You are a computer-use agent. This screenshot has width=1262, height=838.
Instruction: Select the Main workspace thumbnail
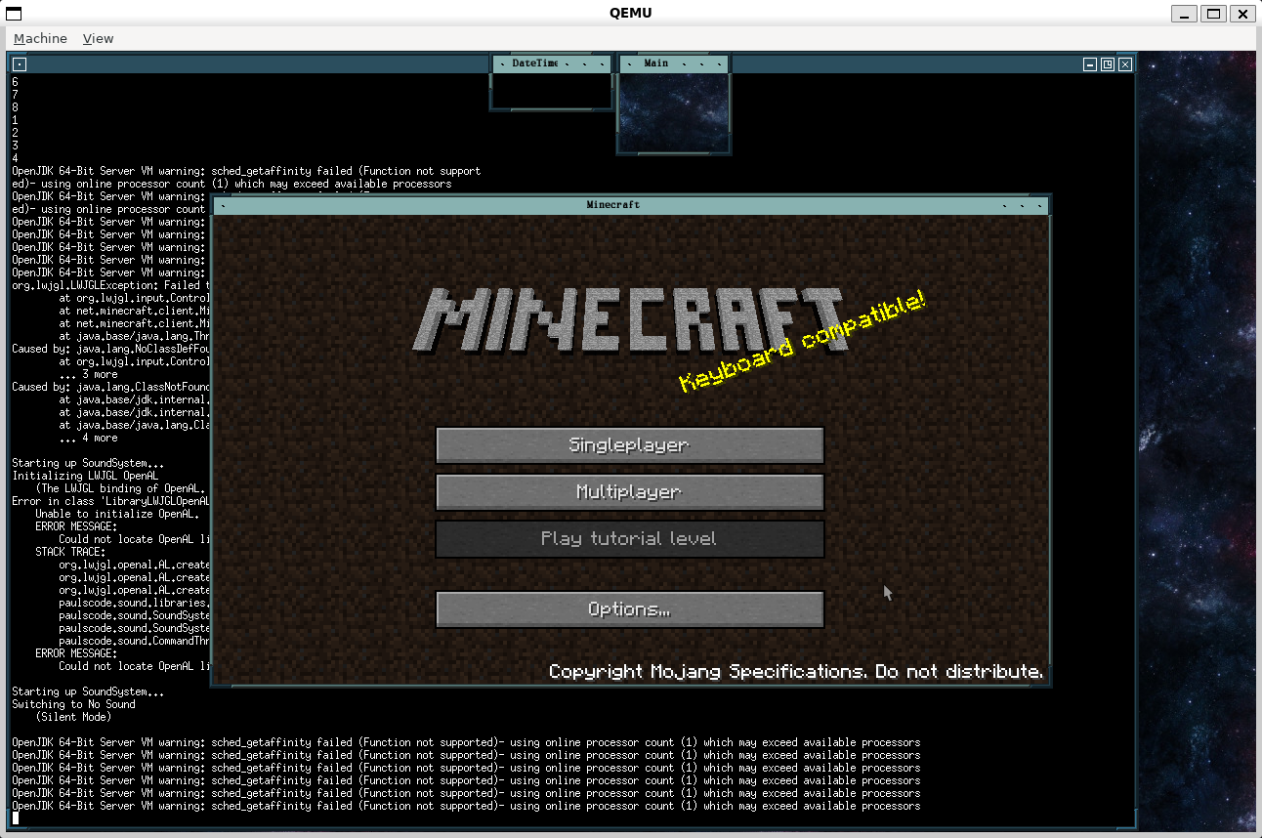tap(673, 115)
